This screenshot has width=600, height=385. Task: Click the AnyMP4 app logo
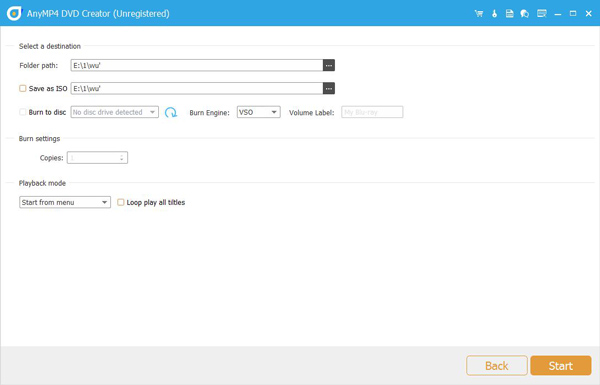(15, 13)
